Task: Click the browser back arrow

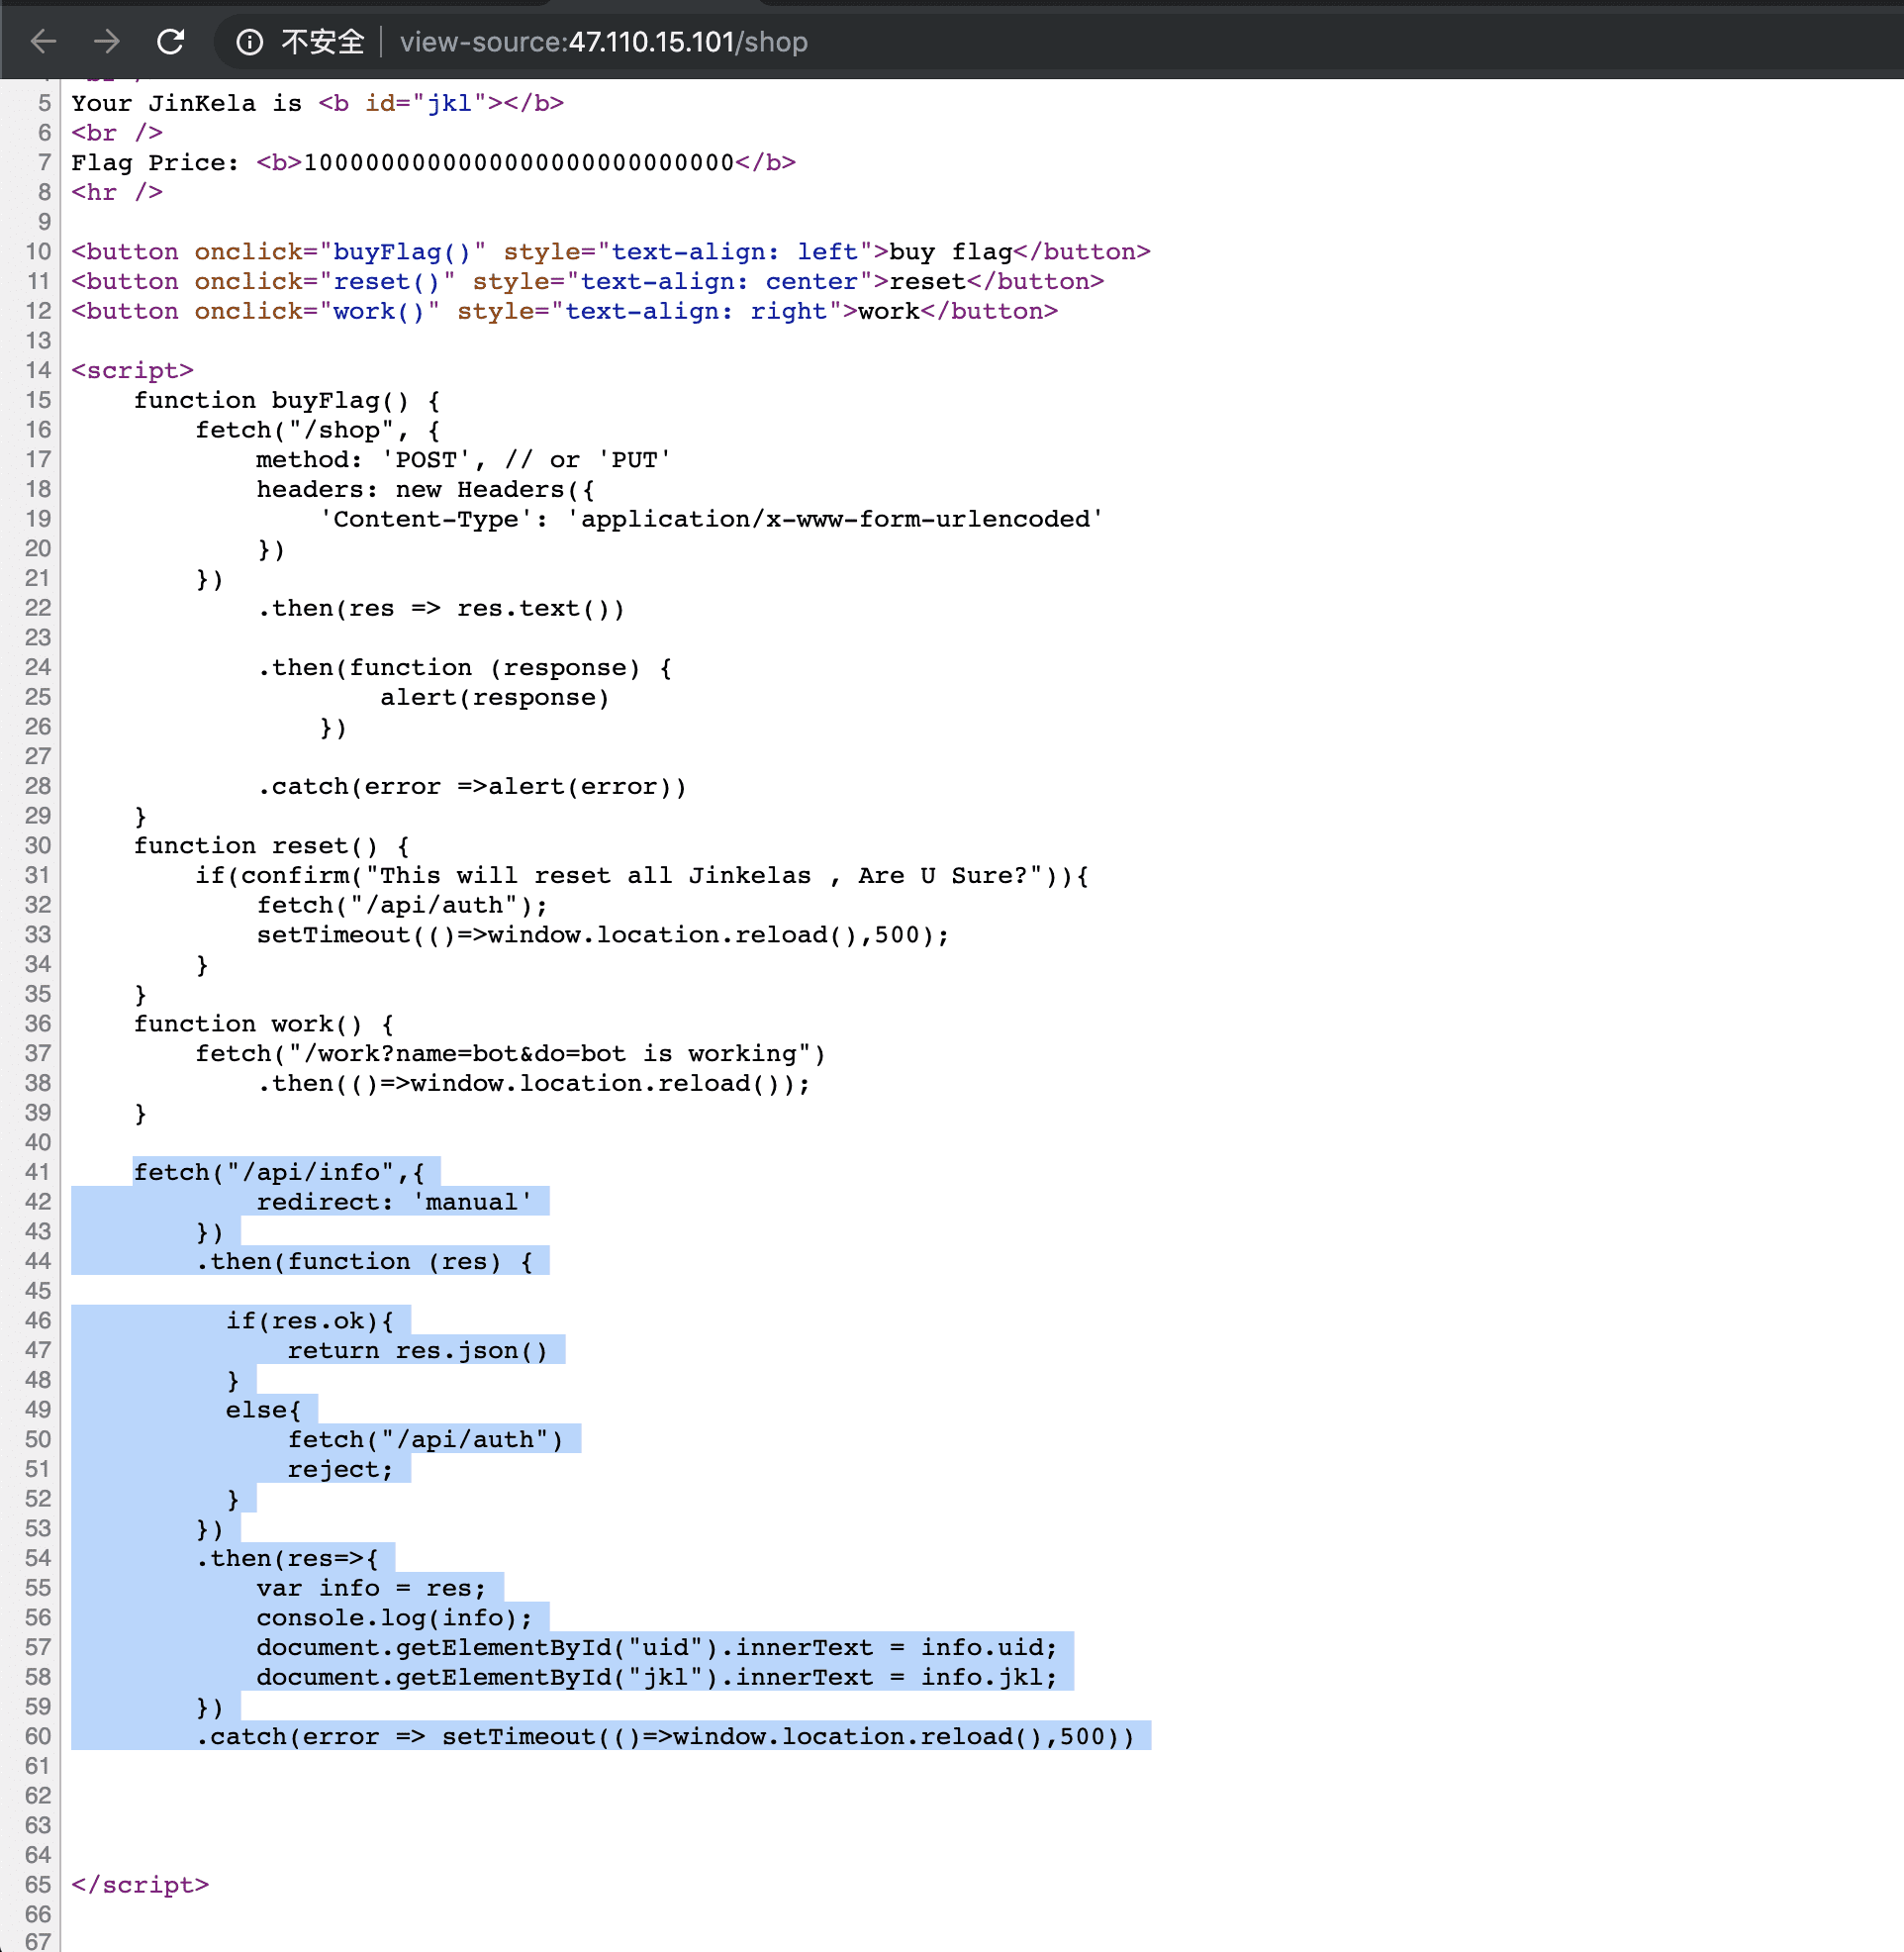Action: 44,41
